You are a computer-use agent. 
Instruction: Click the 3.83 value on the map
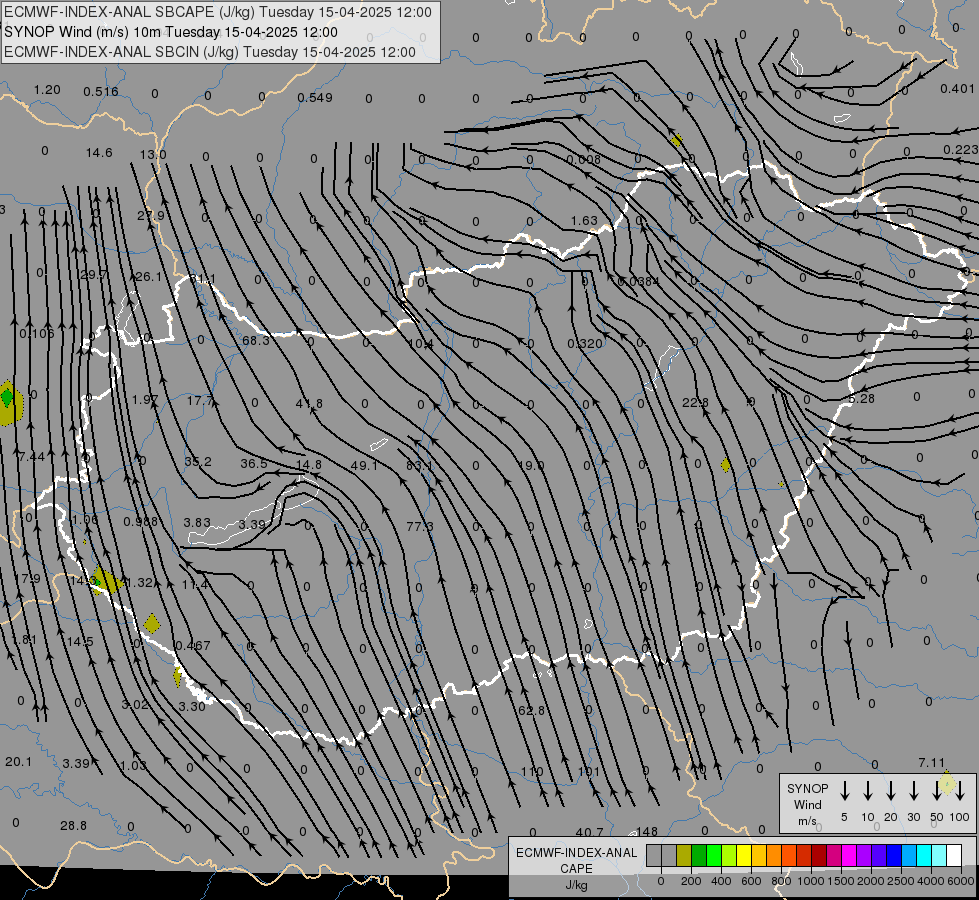(x=197, y=522)
